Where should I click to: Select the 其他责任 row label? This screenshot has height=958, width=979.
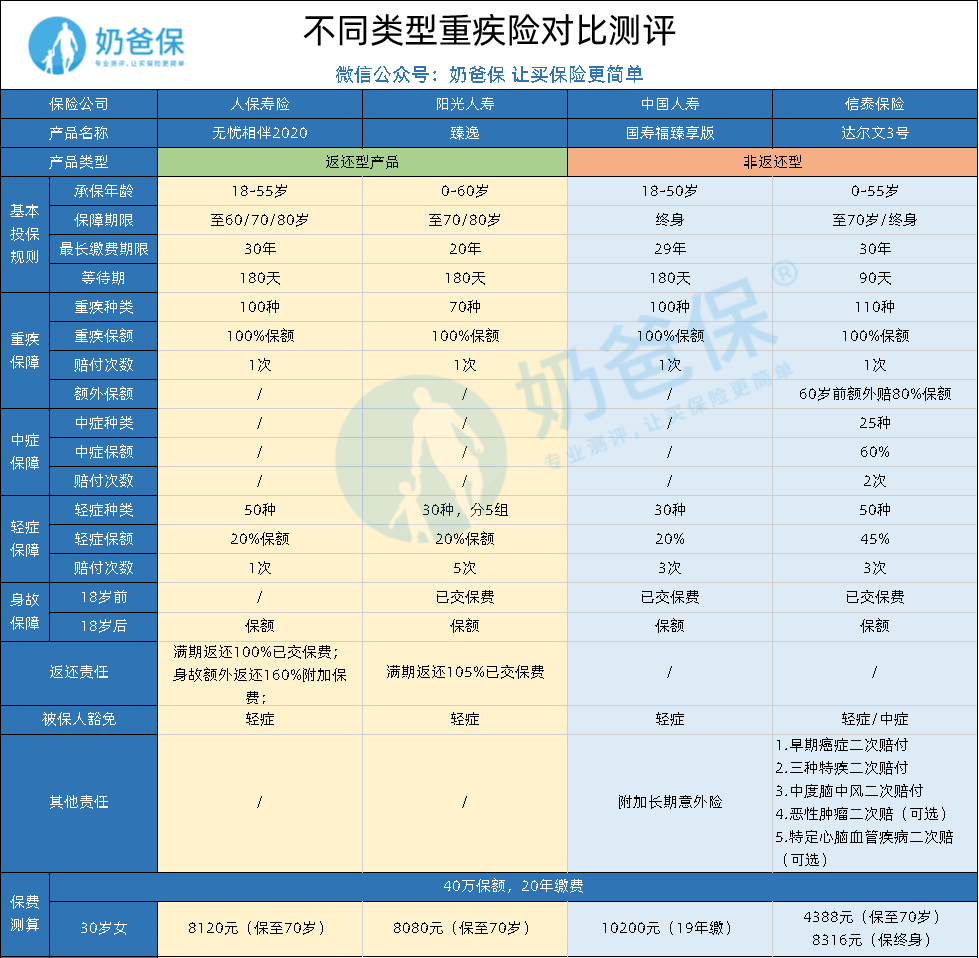click(x=79, y=802)
